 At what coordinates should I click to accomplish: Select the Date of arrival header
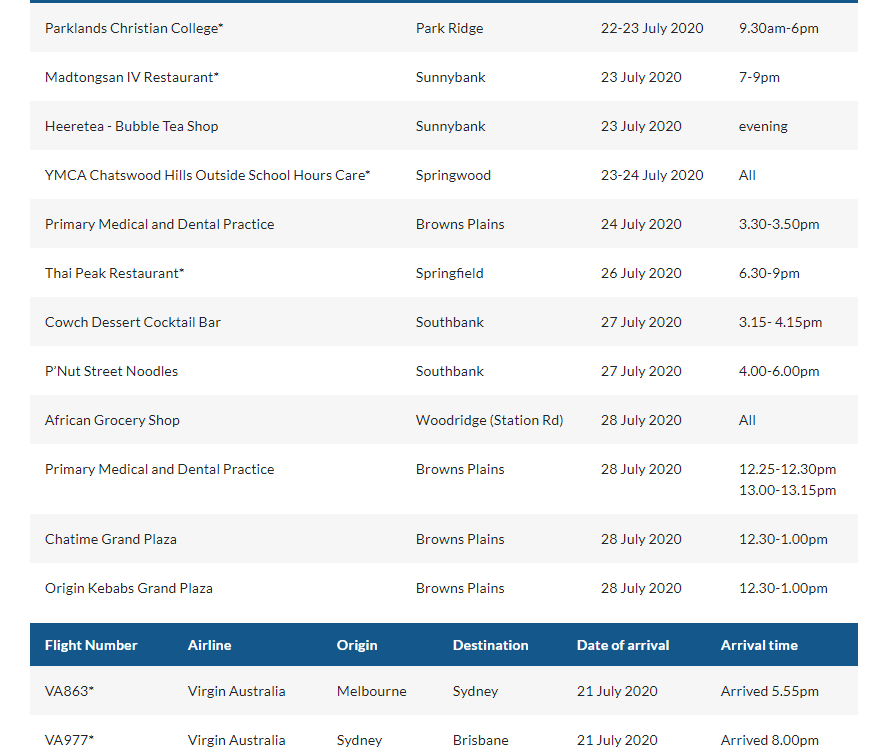pos(623,645)
